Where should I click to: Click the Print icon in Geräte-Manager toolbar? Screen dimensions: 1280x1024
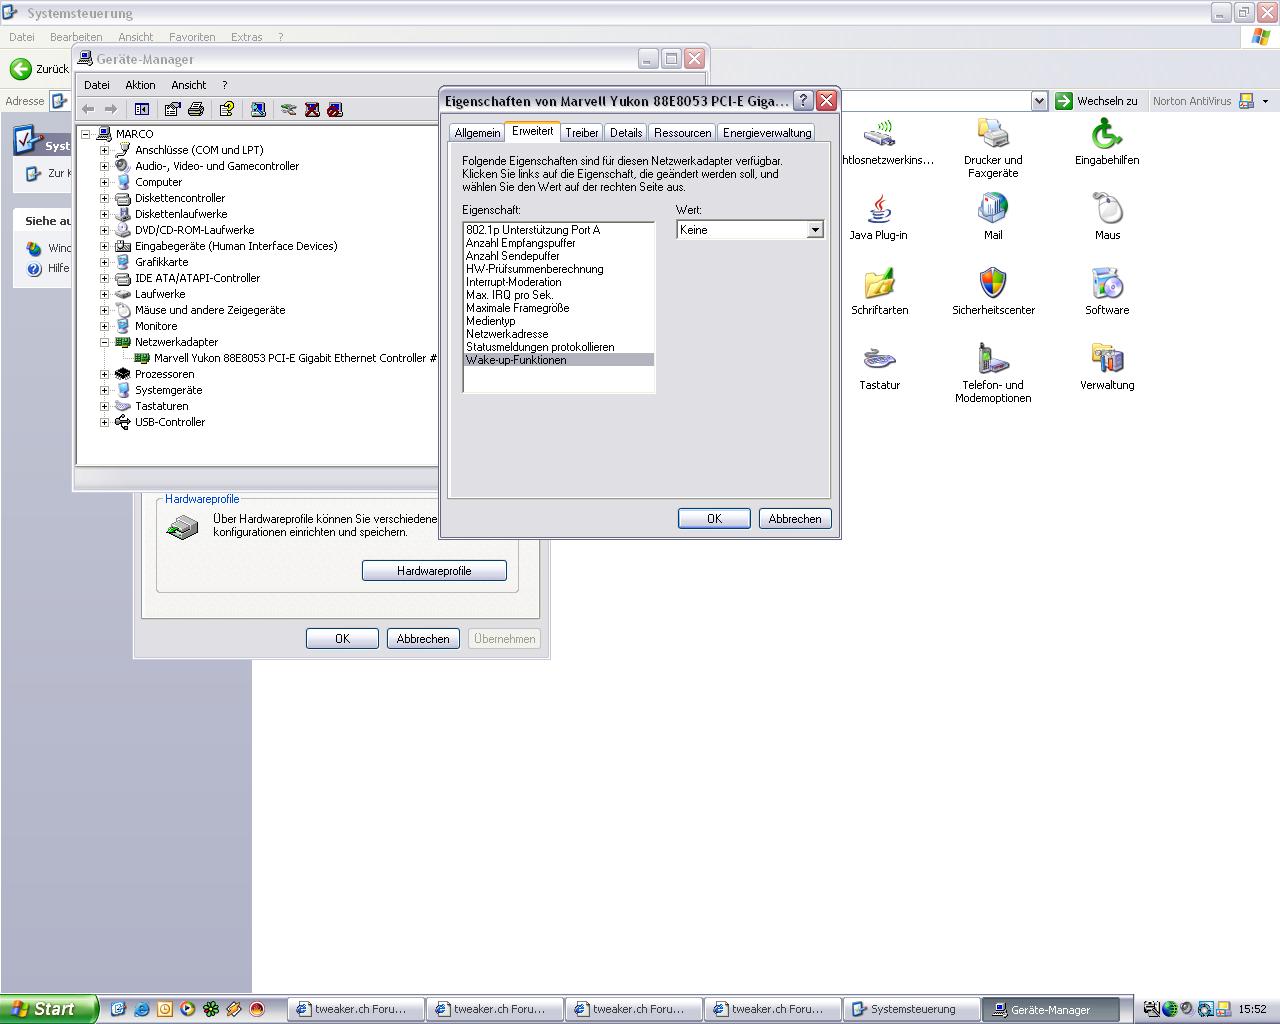click(196, 109)
